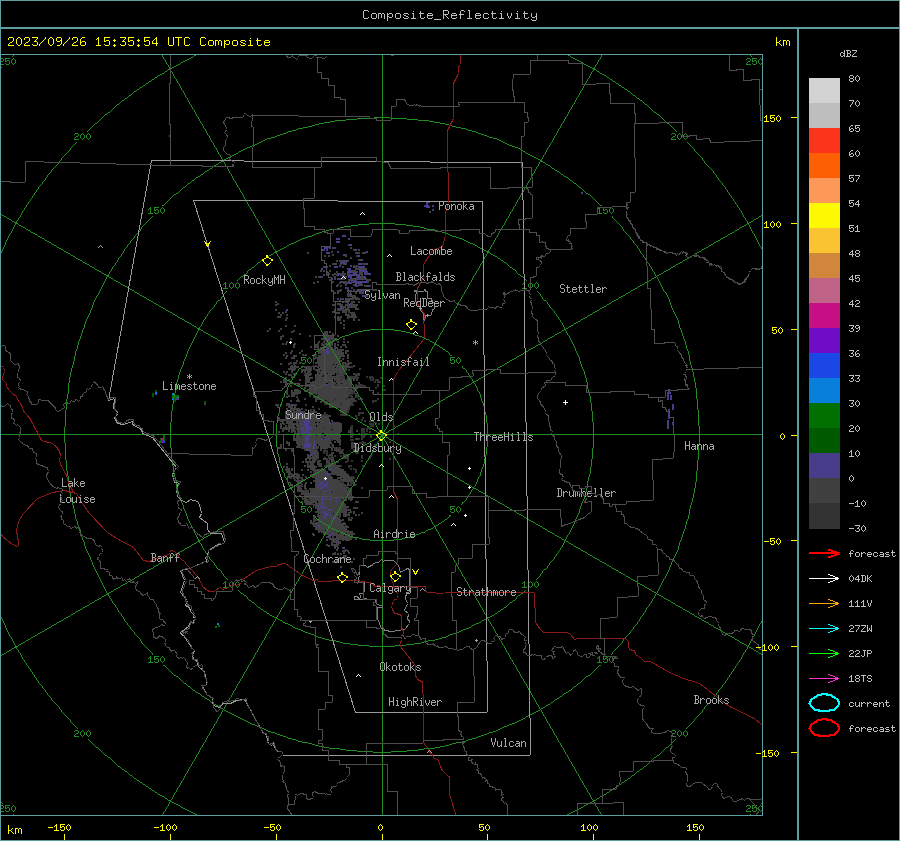The image size is (900, 841).
Task: Click the Airdrie label
Action: coord(394,534)
